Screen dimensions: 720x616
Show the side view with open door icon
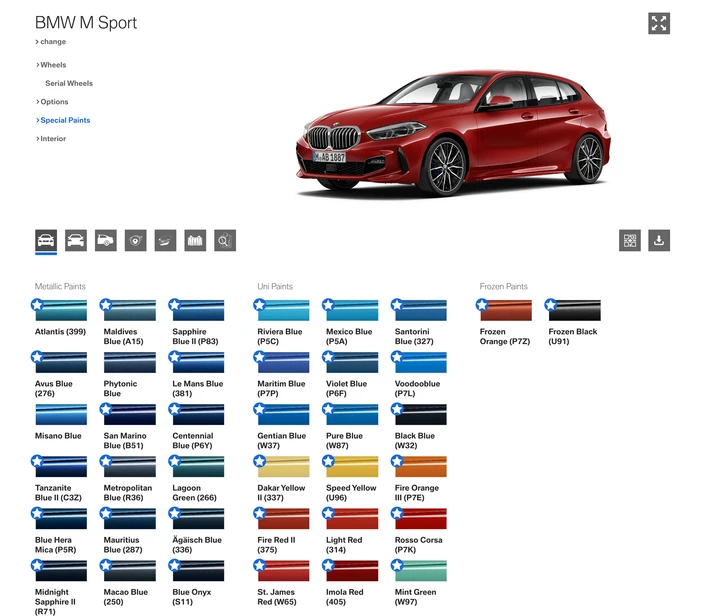(x=106, y=240)
